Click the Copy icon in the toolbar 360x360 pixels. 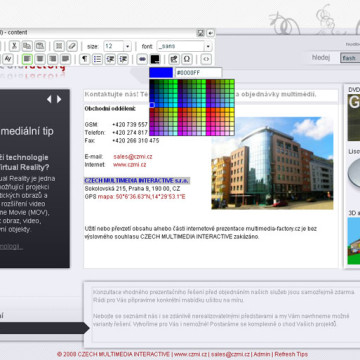(27, 46)
